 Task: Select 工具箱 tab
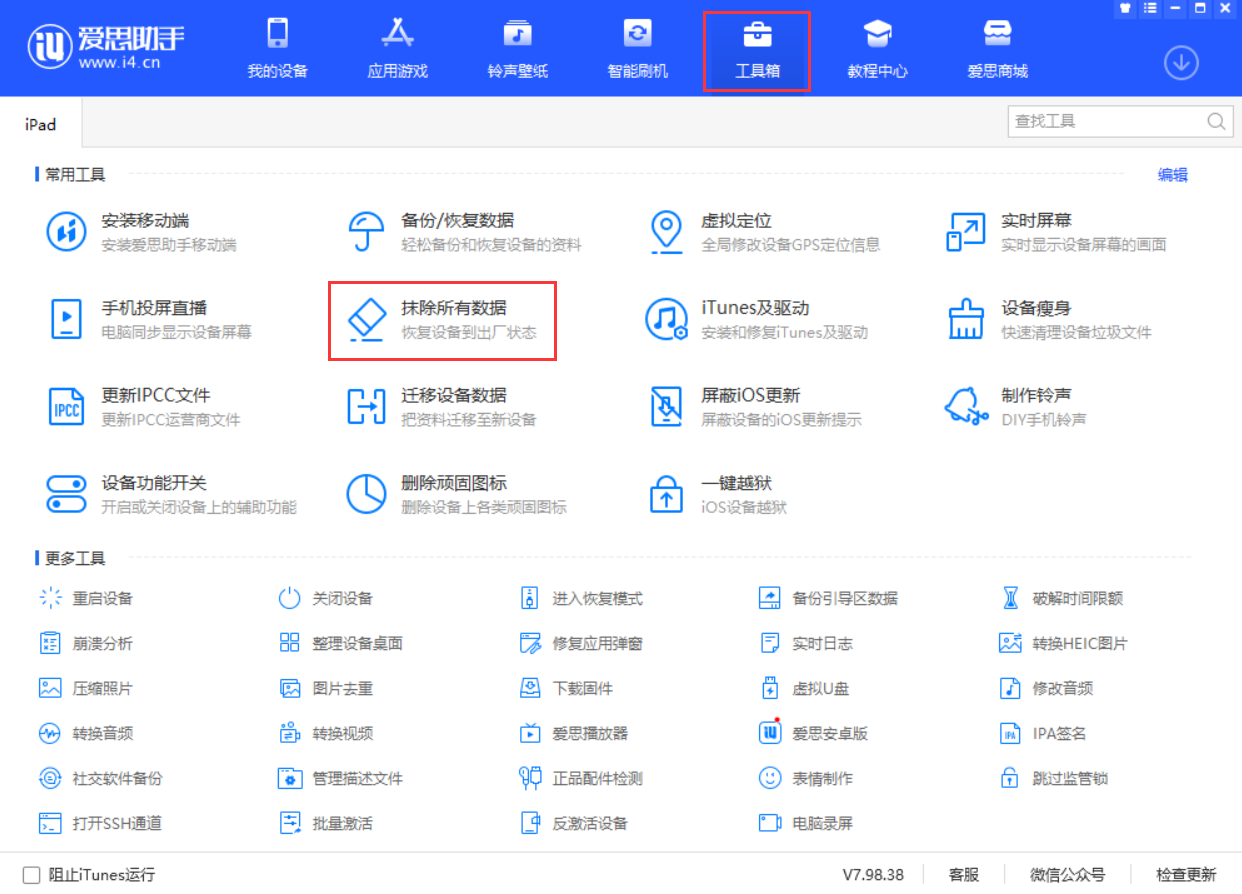tap(757, 51)
